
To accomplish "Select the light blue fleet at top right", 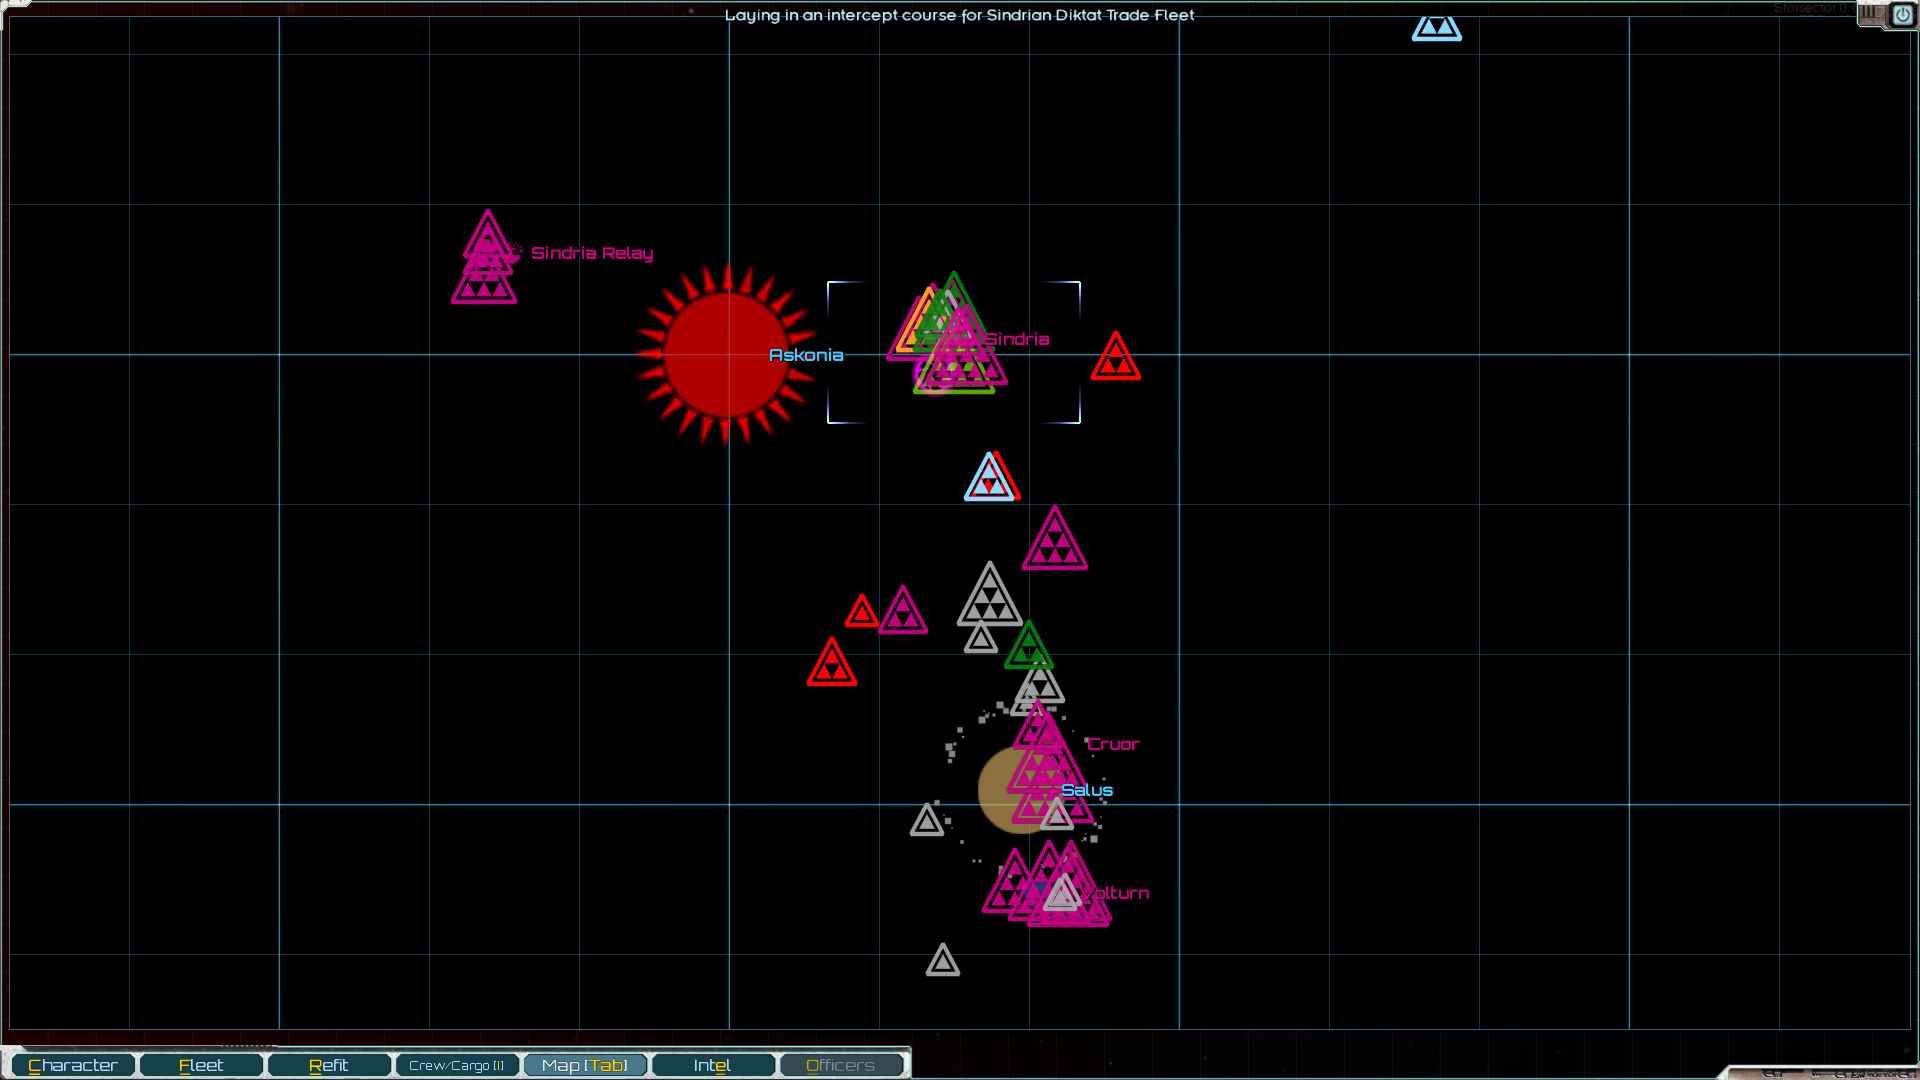I will point(1436,28).
